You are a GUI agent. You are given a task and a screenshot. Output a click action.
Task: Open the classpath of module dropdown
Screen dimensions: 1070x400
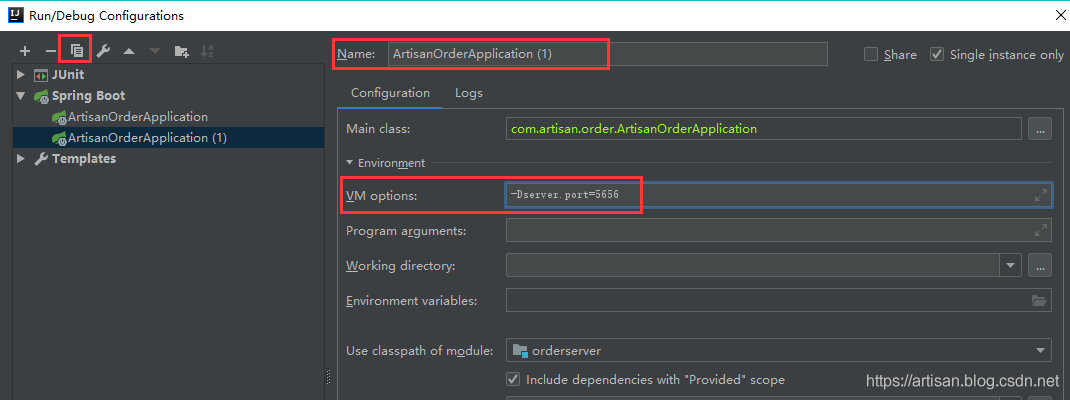[1041, 350]
